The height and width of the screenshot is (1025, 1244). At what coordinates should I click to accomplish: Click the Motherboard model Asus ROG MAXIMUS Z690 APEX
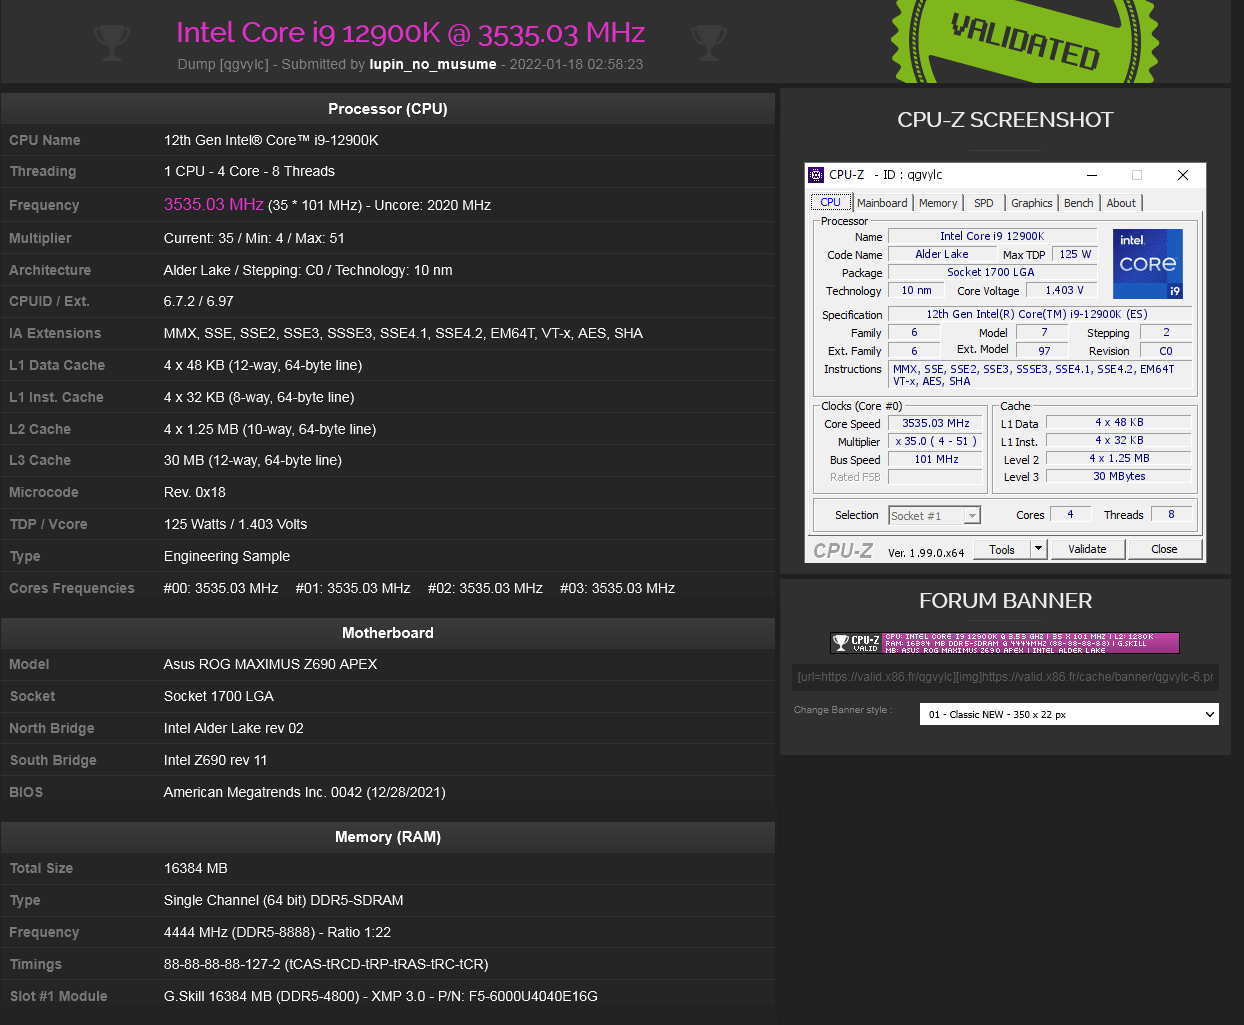[x=271, y=664]
